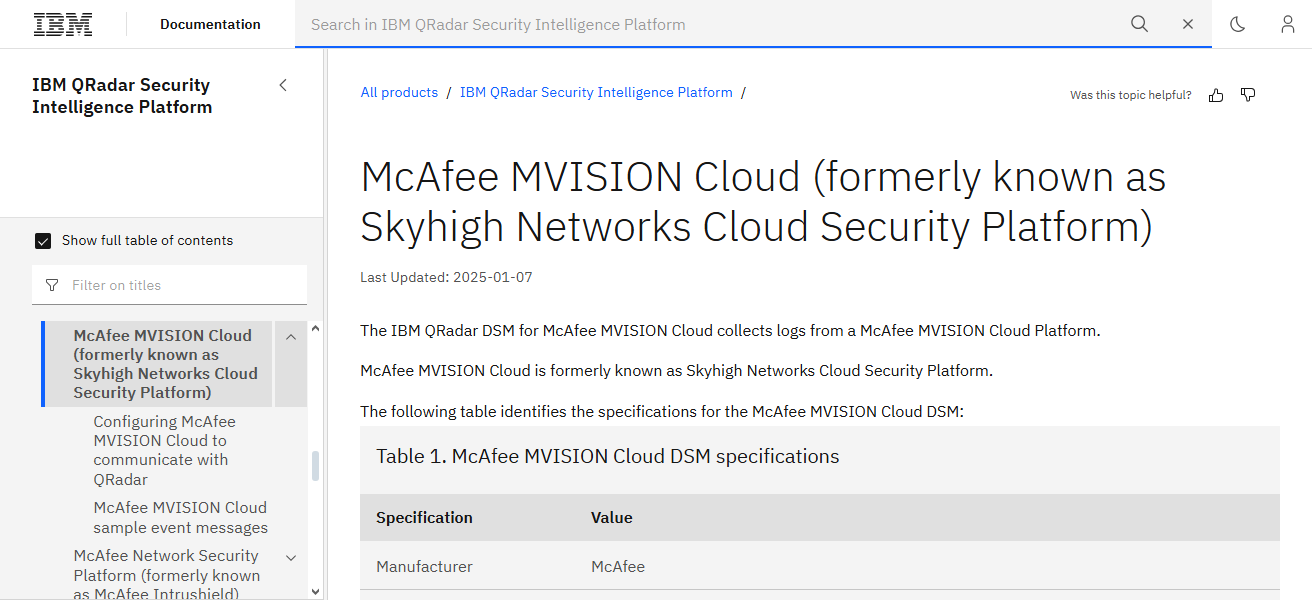The image size is (1312, 600).
Task: Click the IBM logo
Action: click(62, 24)
